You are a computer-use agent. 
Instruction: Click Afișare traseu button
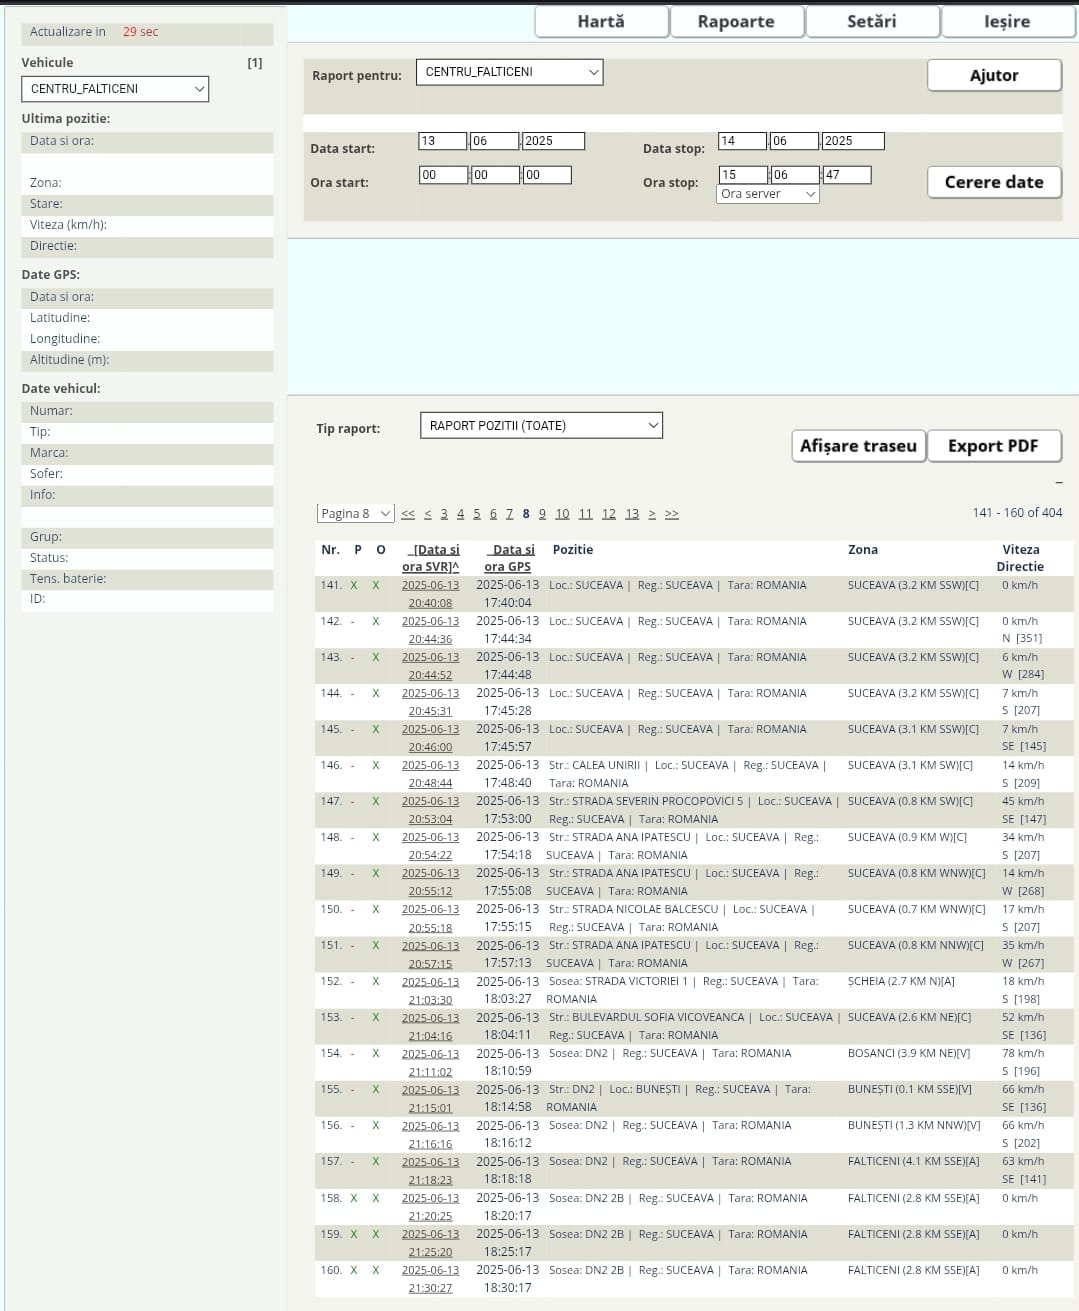[858, 446]
